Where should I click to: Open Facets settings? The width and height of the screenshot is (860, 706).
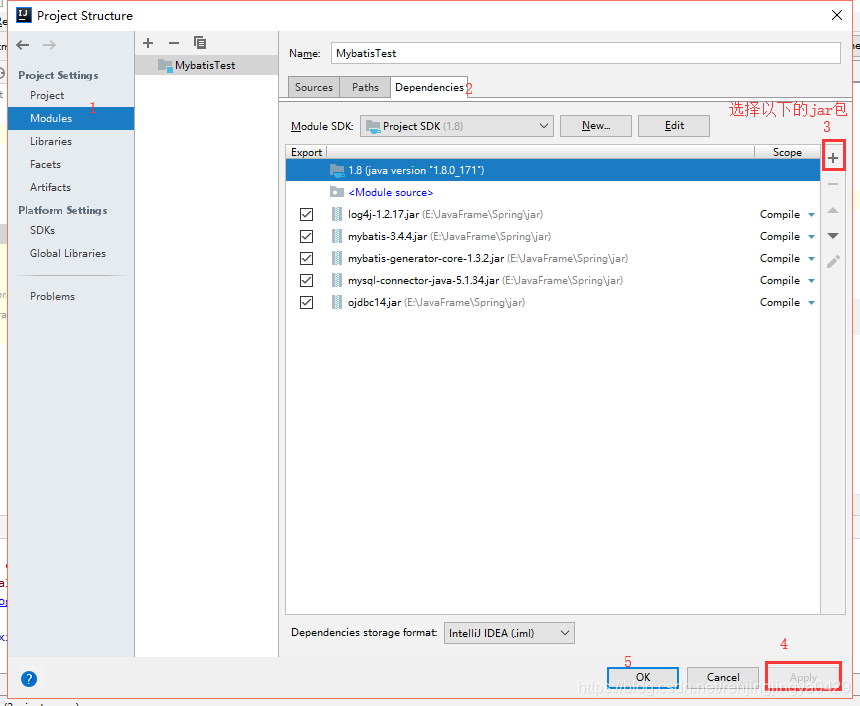coord(46,165)
